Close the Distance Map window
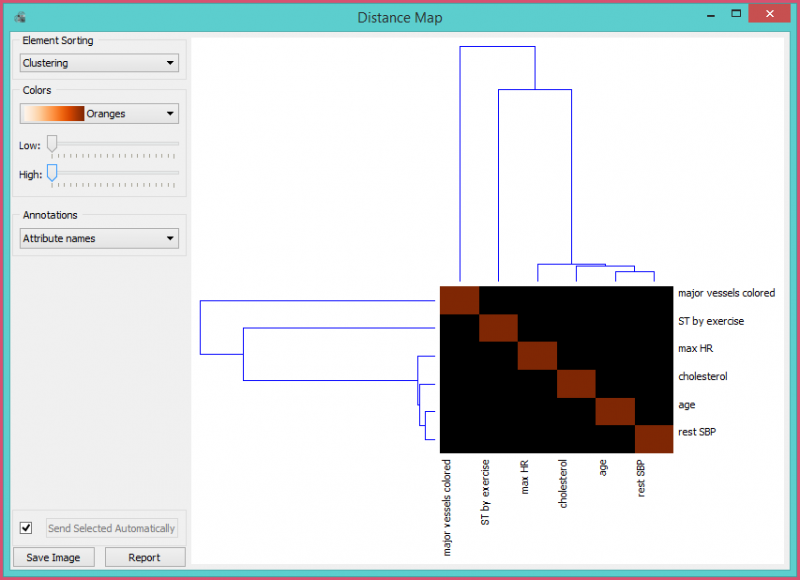 point(768,14)
